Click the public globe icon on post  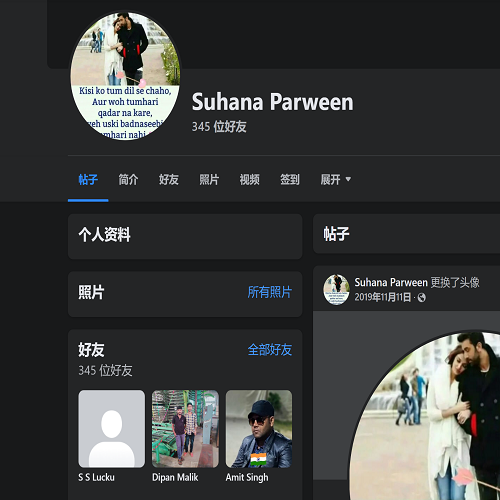(x=422, y=297)
